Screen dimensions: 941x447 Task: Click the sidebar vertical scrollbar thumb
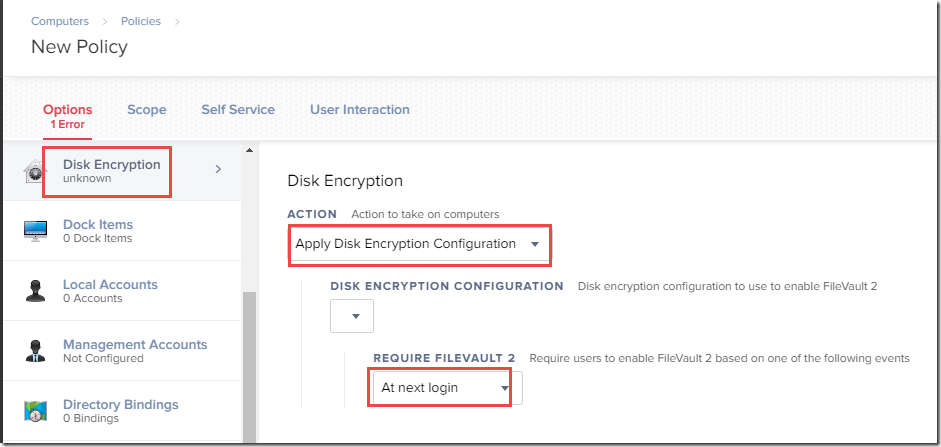(x=250, y=367)
